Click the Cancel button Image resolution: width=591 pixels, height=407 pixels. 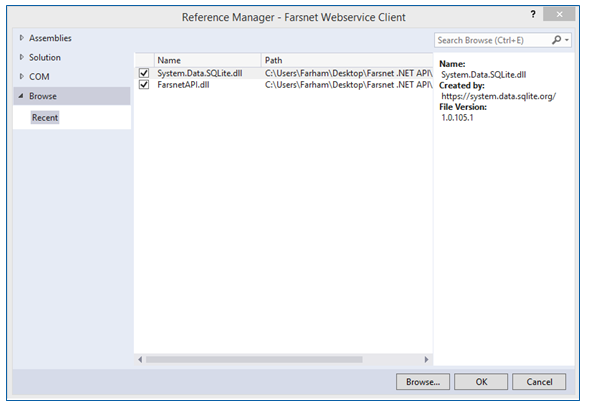[539, 382]
